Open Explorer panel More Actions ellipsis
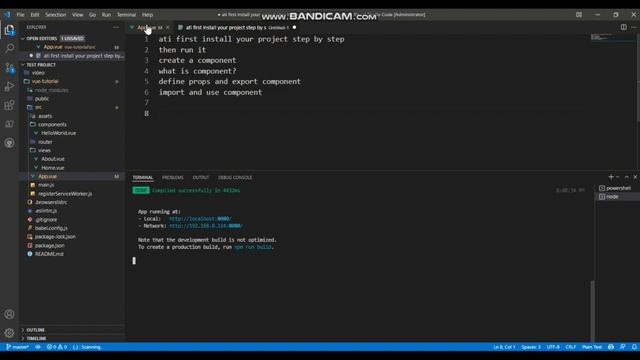Image resolution: width=640 pixels, height=360 pixels. (x=116, y=27)
